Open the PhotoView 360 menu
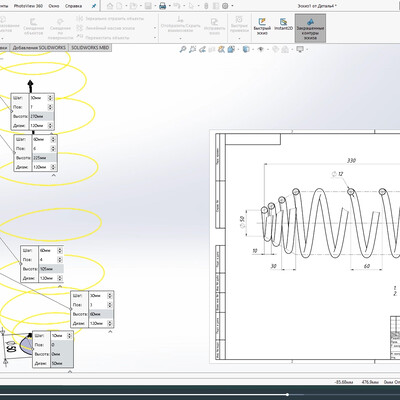The width and height of the screenshot is (400, 400). pyautogui.click(x=28, y=6)
